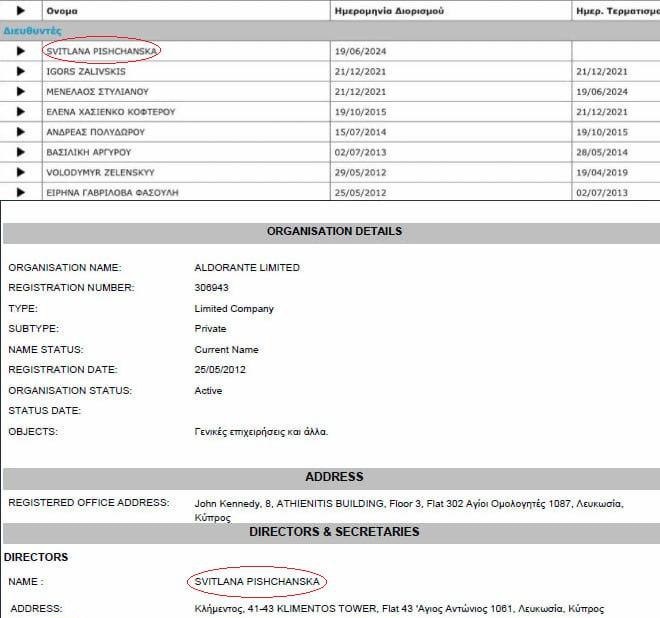Expand the VOLODYMYR ZELENSKYY row arrow
Image resolution: width=660 pixels, height=618 pixels.
click(20, 172)
